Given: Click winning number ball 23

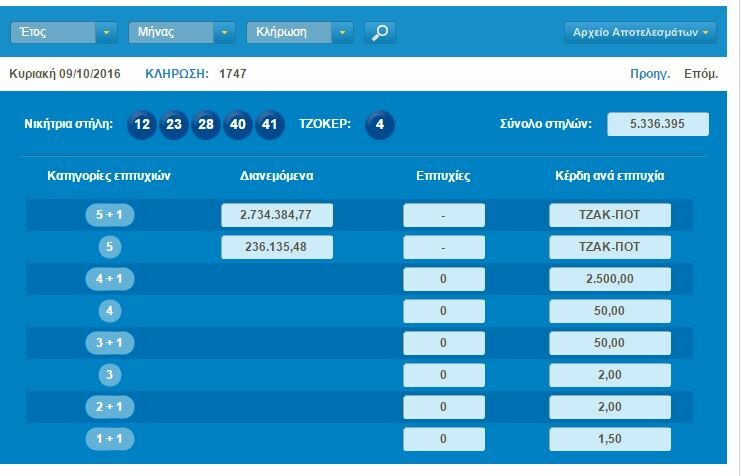Looking at the screenshot, I should tap(174, 124).
